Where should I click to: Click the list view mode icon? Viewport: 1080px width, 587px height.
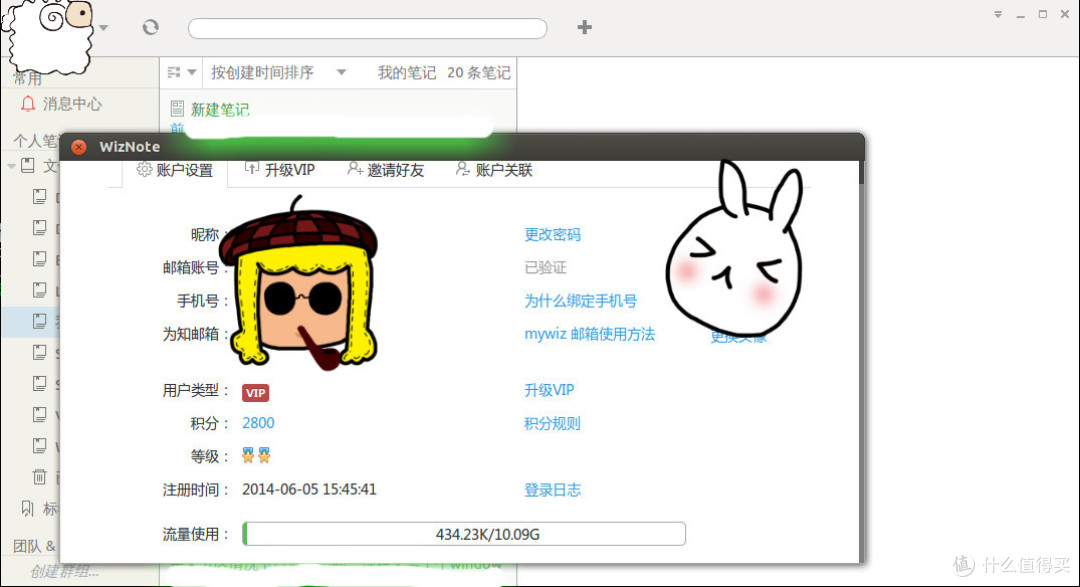pos(174,72)
